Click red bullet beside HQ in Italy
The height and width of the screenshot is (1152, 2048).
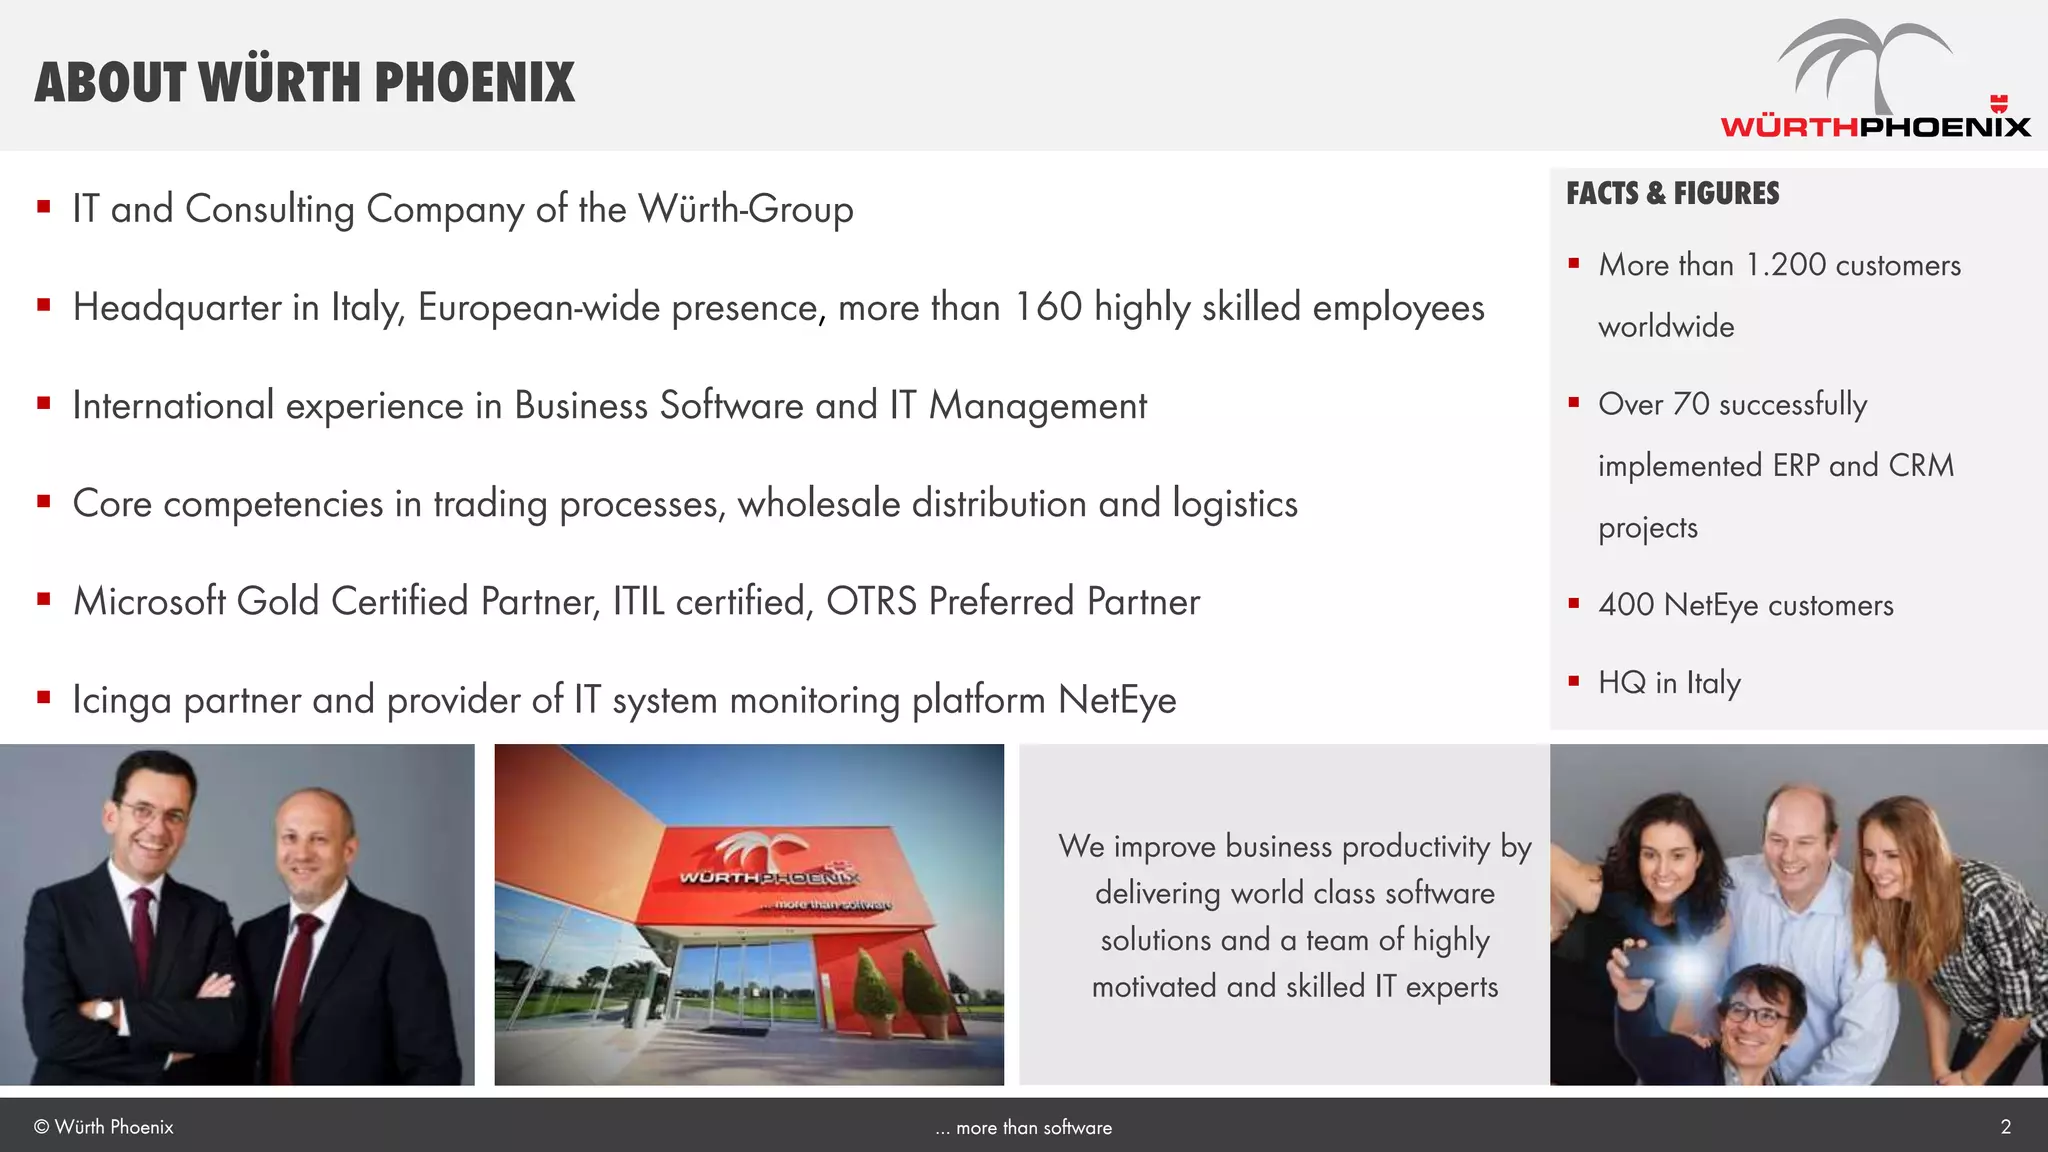pyautogui.click(x=1574, y=681)
